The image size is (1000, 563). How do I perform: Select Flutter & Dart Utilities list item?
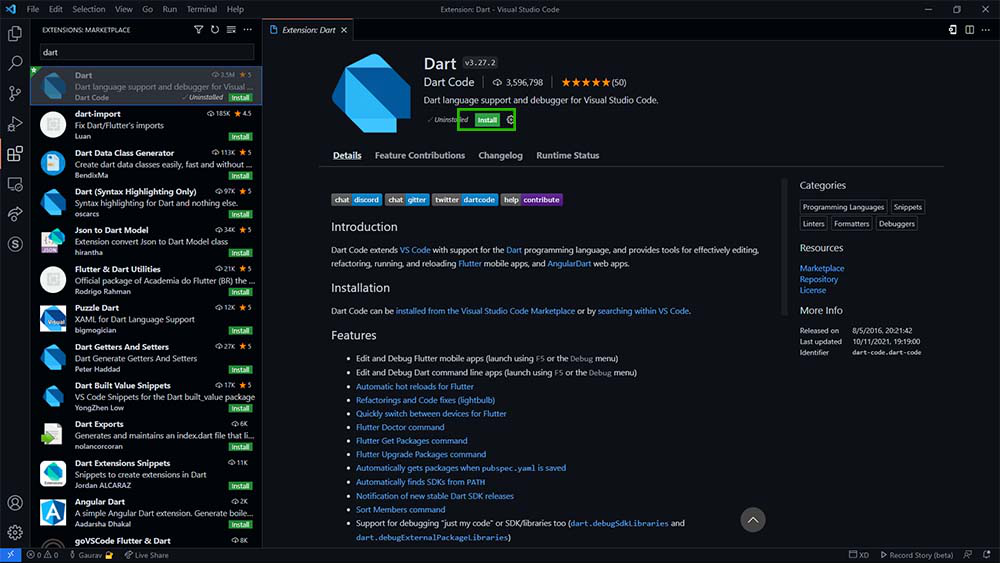[147, 280]
